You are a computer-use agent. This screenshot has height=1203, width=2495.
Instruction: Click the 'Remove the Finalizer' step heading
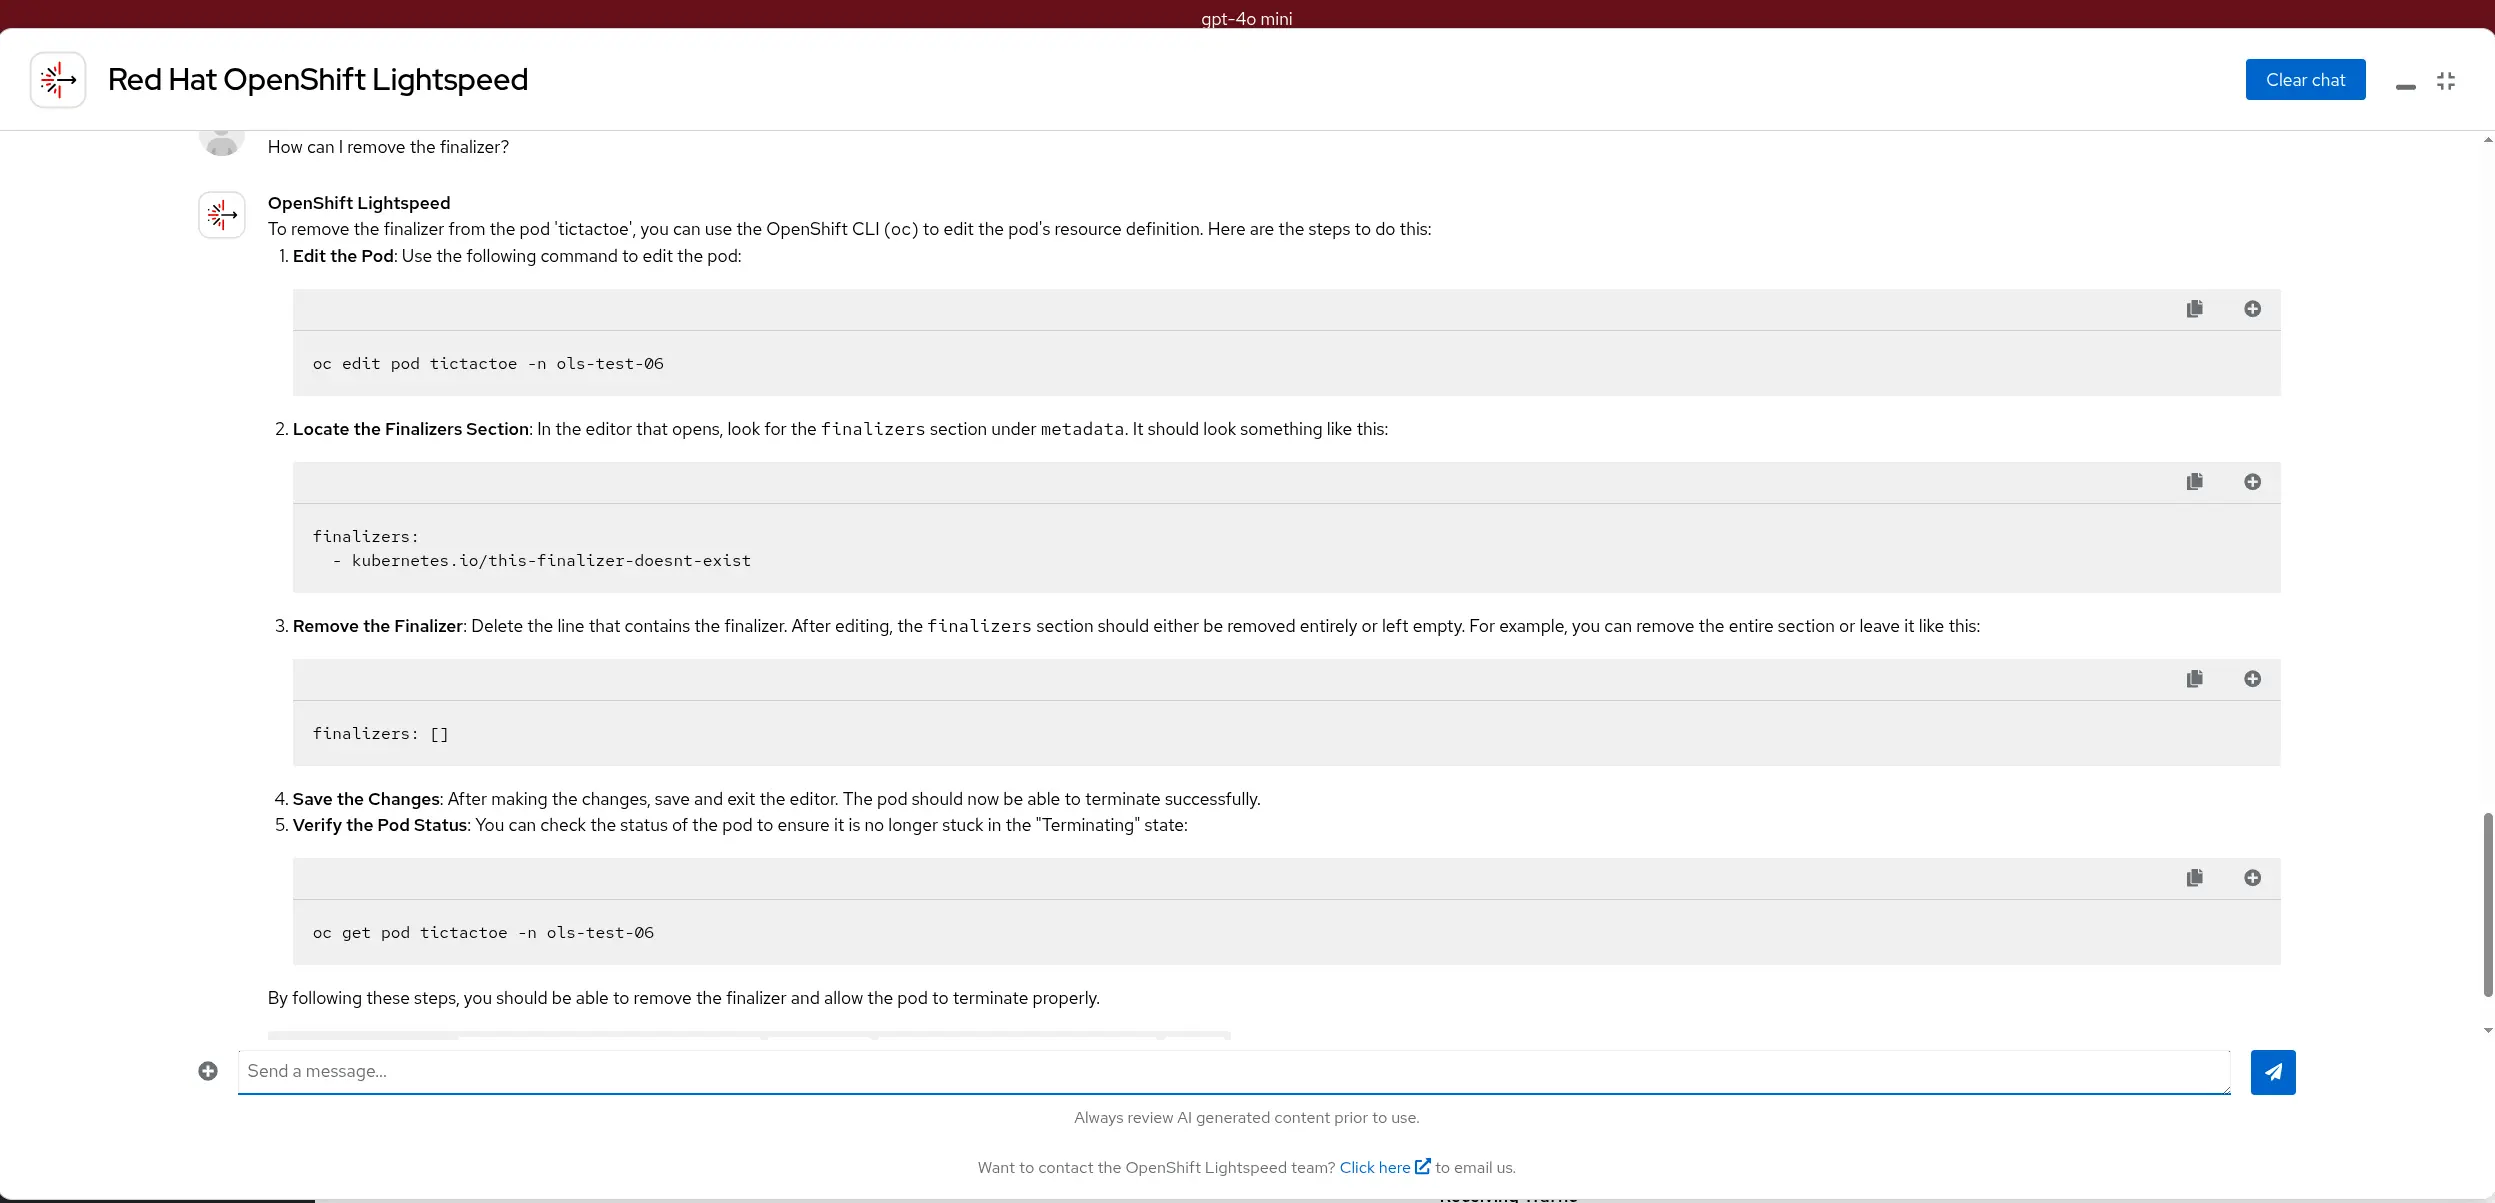pos(378,626)
